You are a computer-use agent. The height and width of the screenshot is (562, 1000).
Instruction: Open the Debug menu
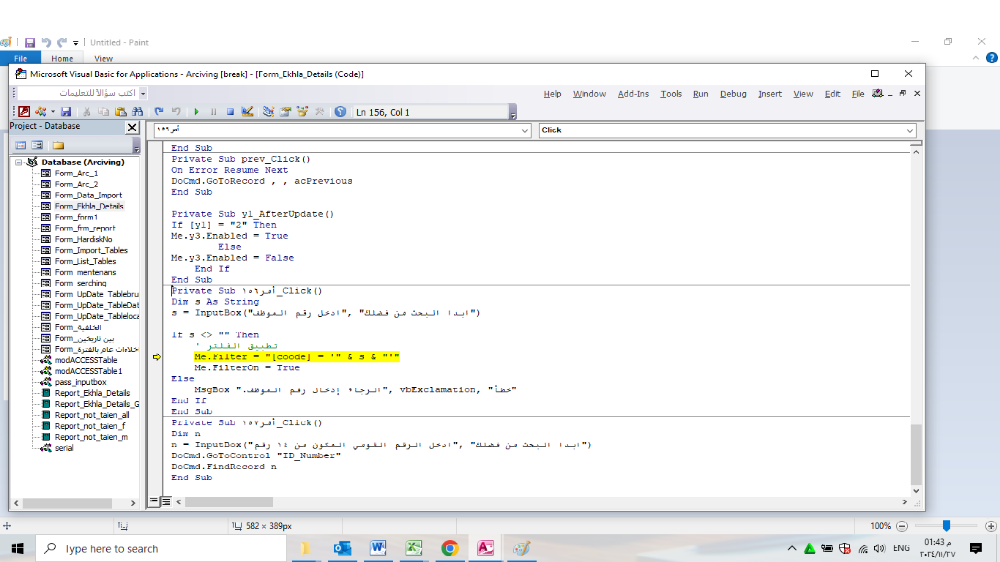coord(733,94)
